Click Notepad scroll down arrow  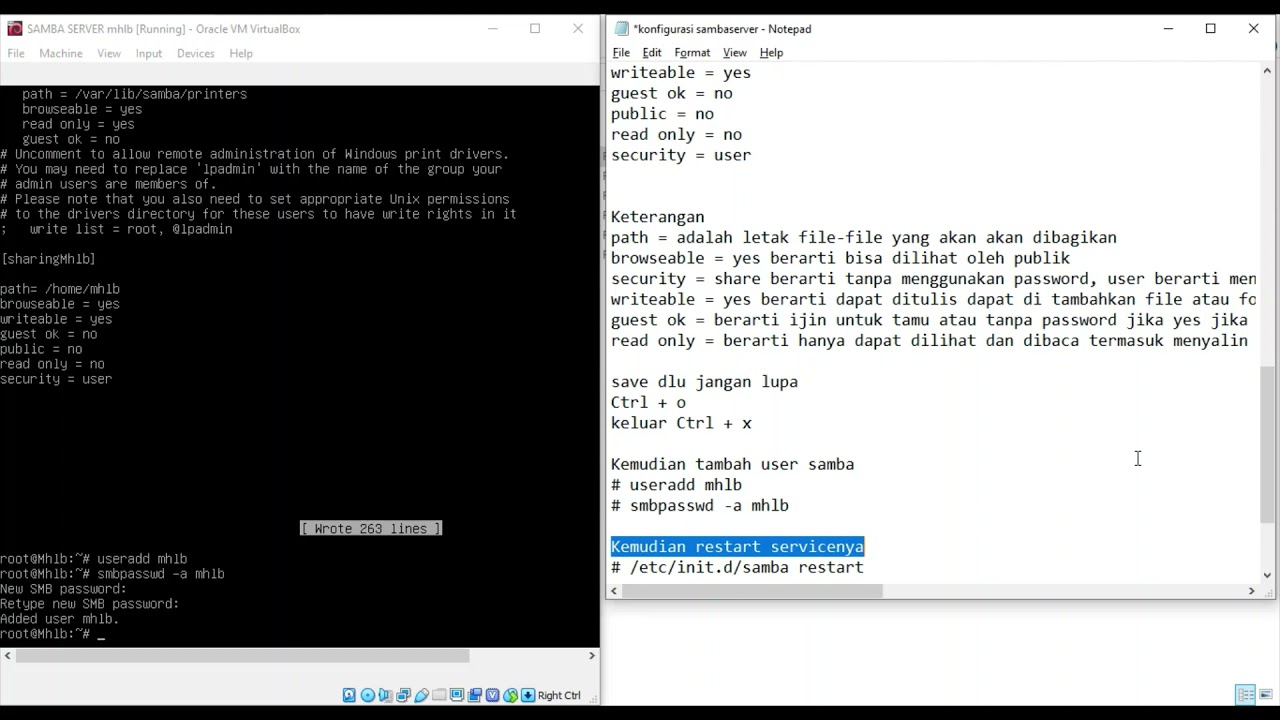tap(1268, 575)
